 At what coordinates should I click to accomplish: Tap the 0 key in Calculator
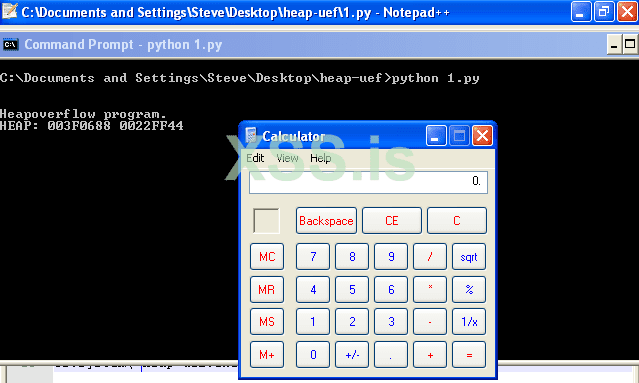313,354
